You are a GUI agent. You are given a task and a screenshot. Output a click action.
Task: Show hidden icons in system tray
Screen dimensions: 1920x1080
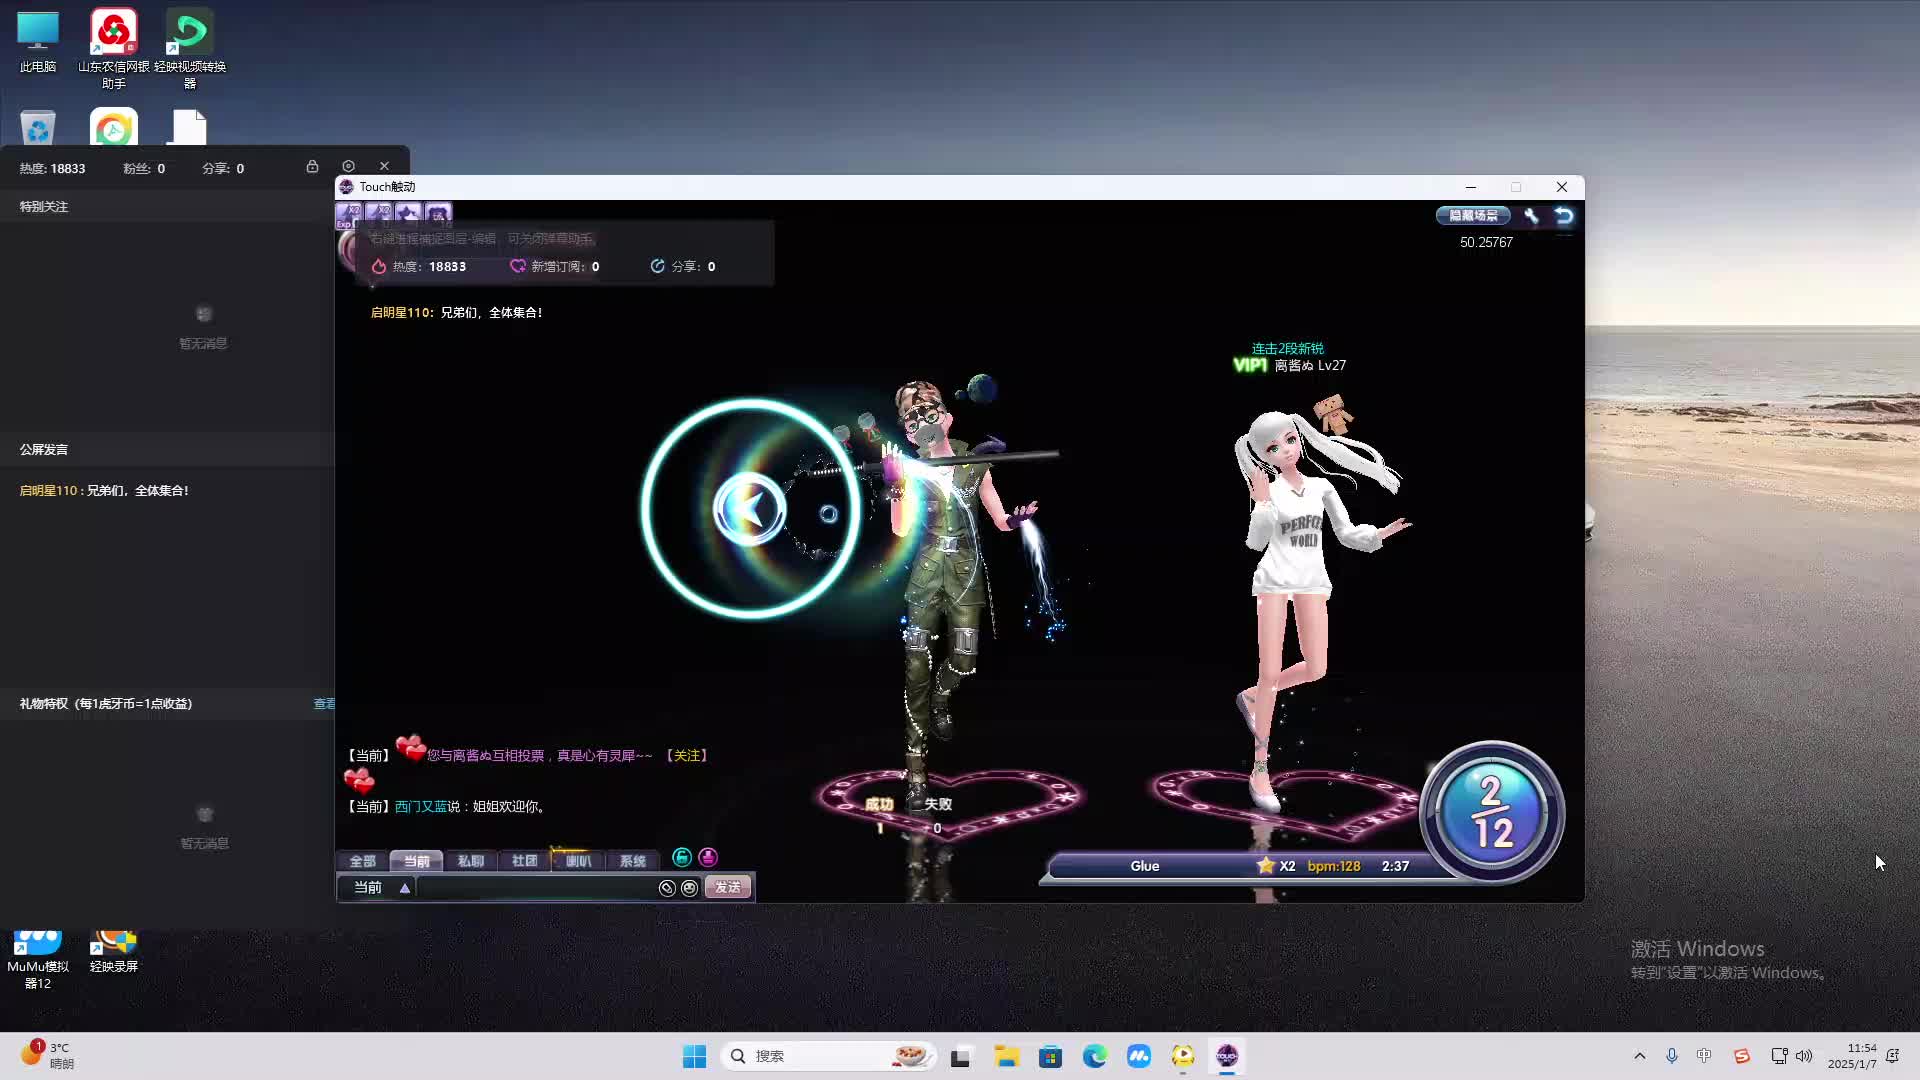coord(1639,1056)
